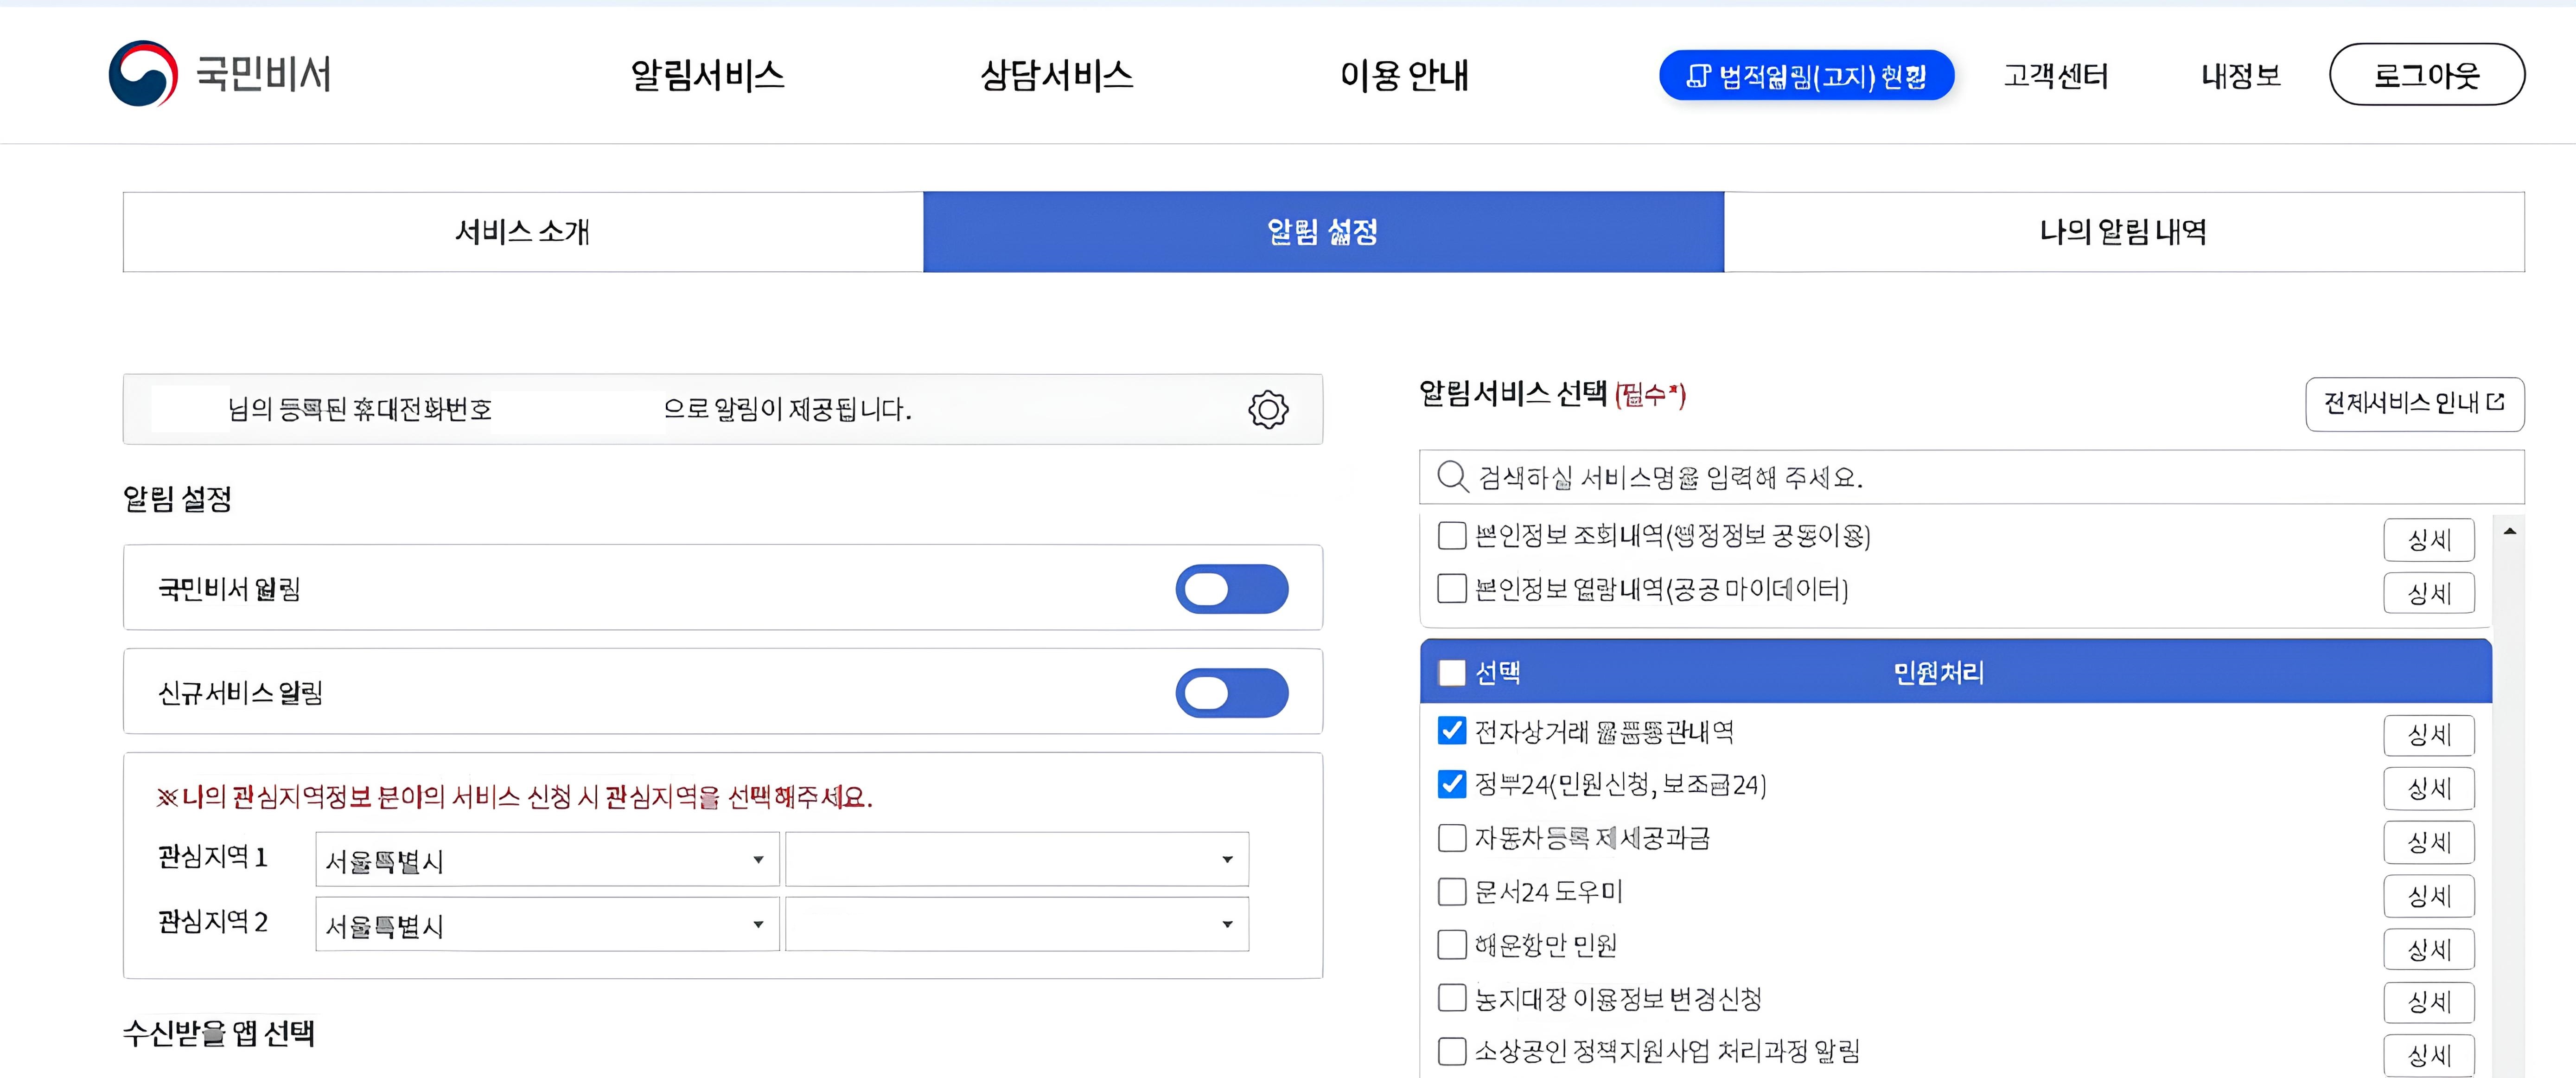Uncheck 전자상거래 checkbox
Image resolution: width=2576 pixels, height=1078 pixels.
click(x=1451, y=731)
